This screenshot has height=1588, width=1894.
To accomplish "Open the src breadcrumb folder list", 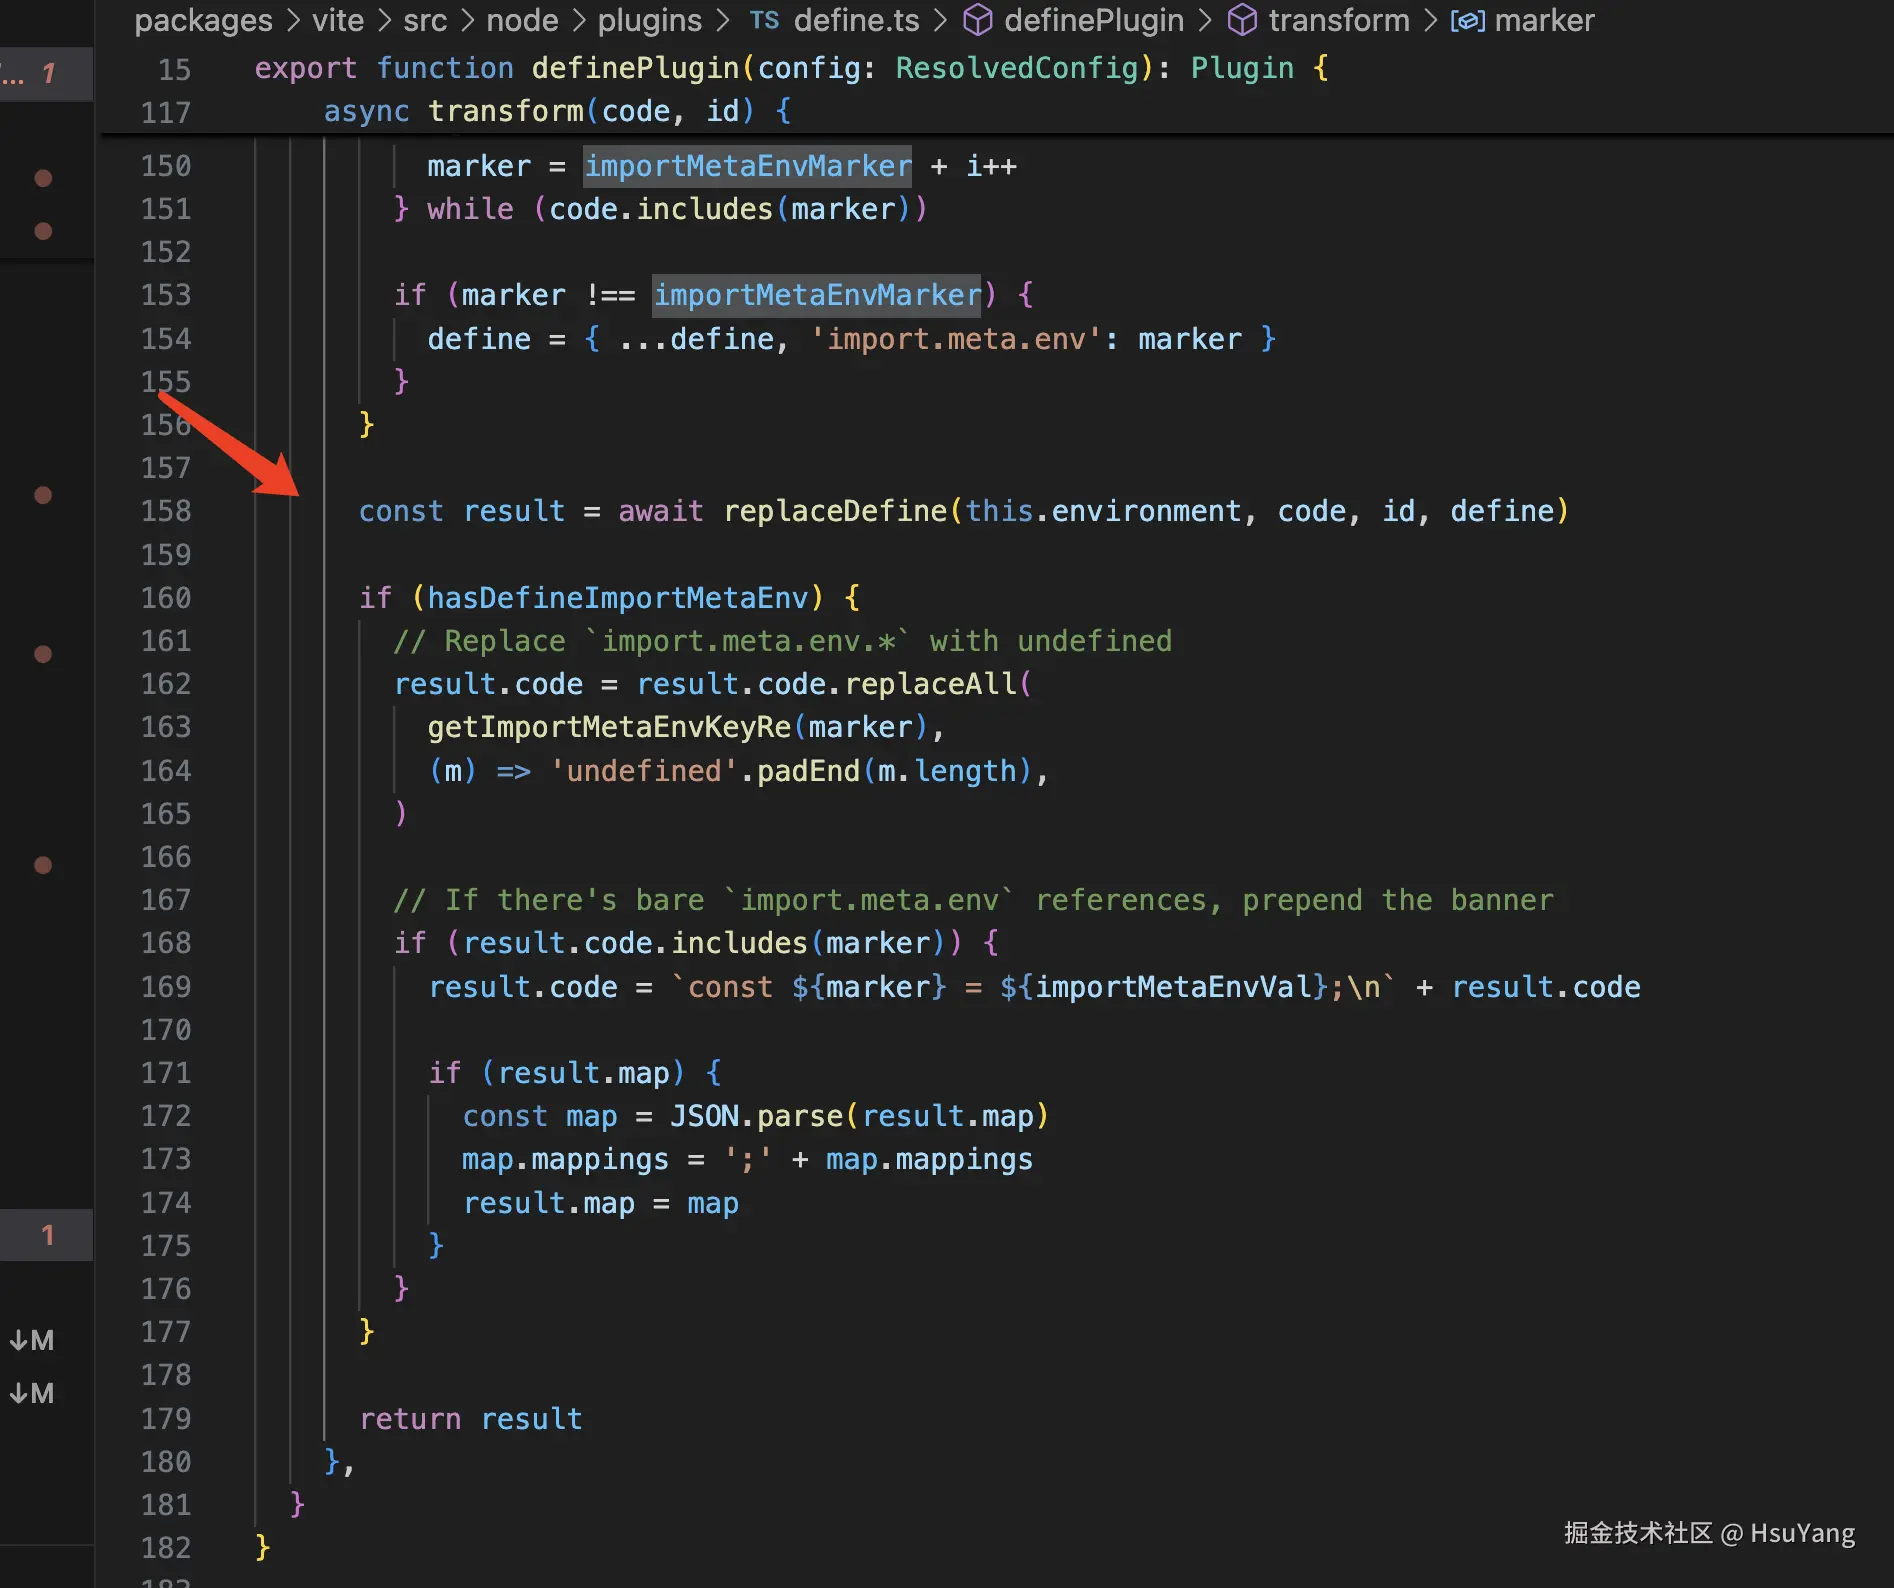I will [425, 20].
